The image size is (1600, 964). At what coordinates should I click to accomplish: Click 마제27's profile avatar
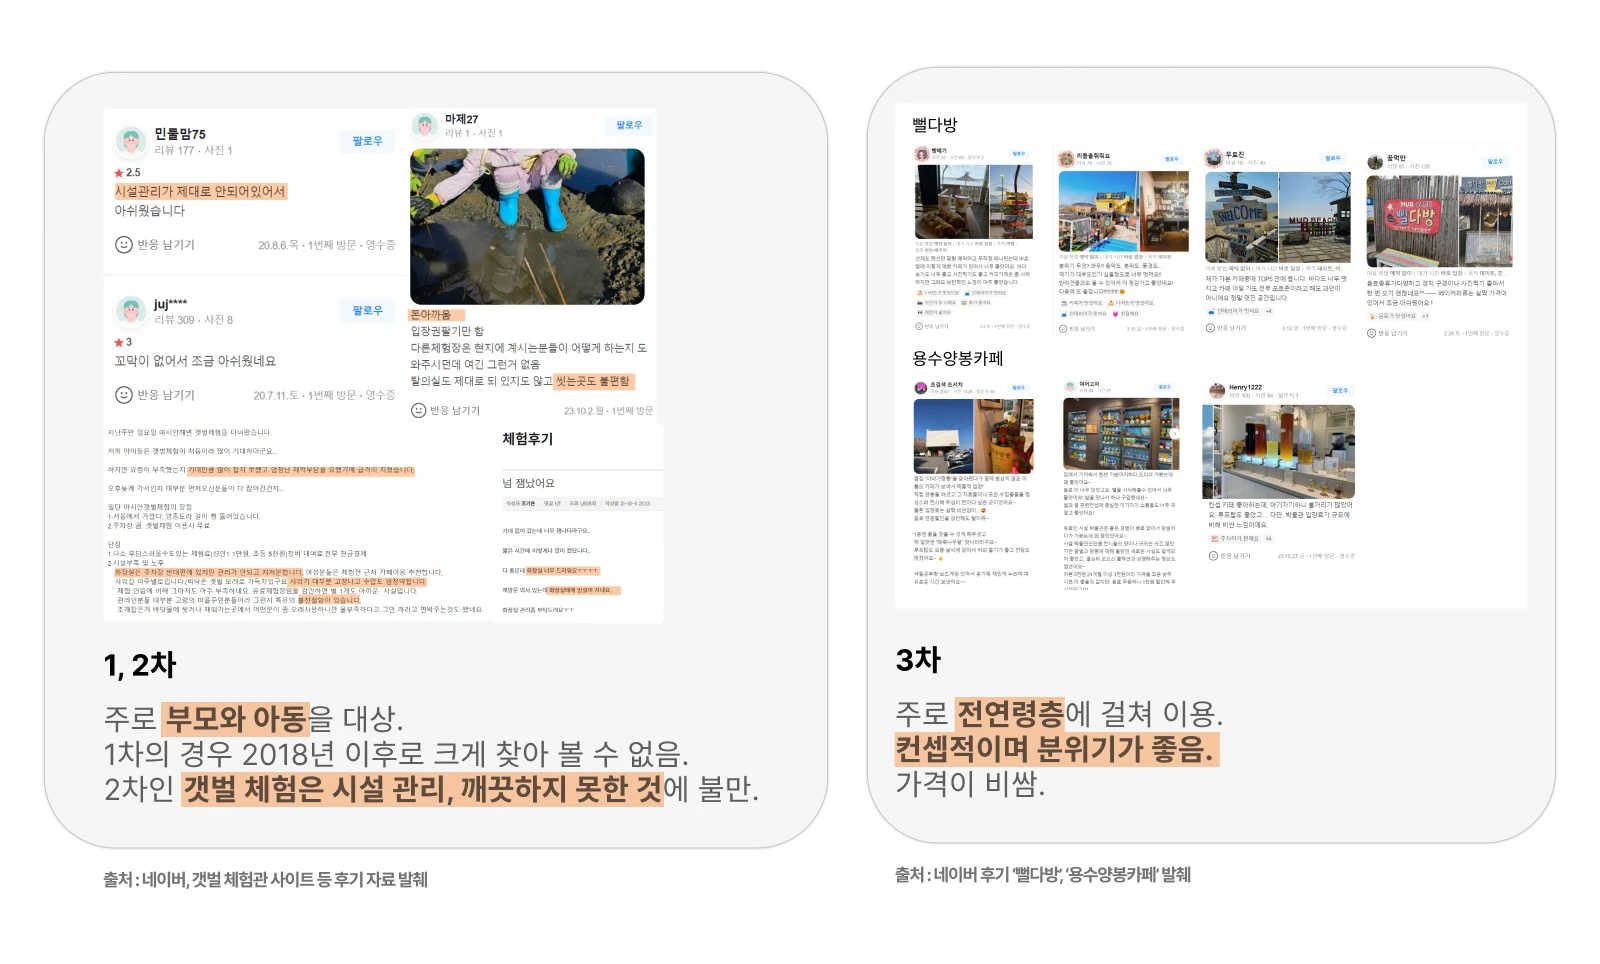point(425,125)
